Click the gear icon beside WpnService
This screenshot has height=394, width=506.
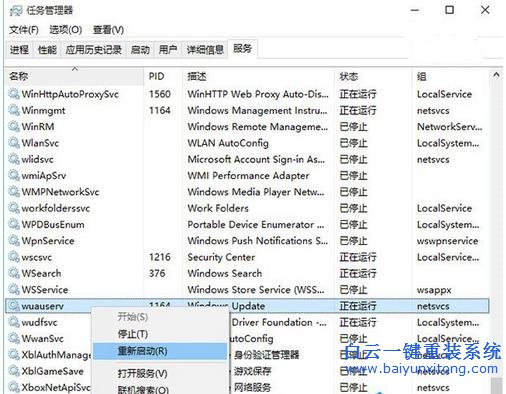tap(14, 241)
